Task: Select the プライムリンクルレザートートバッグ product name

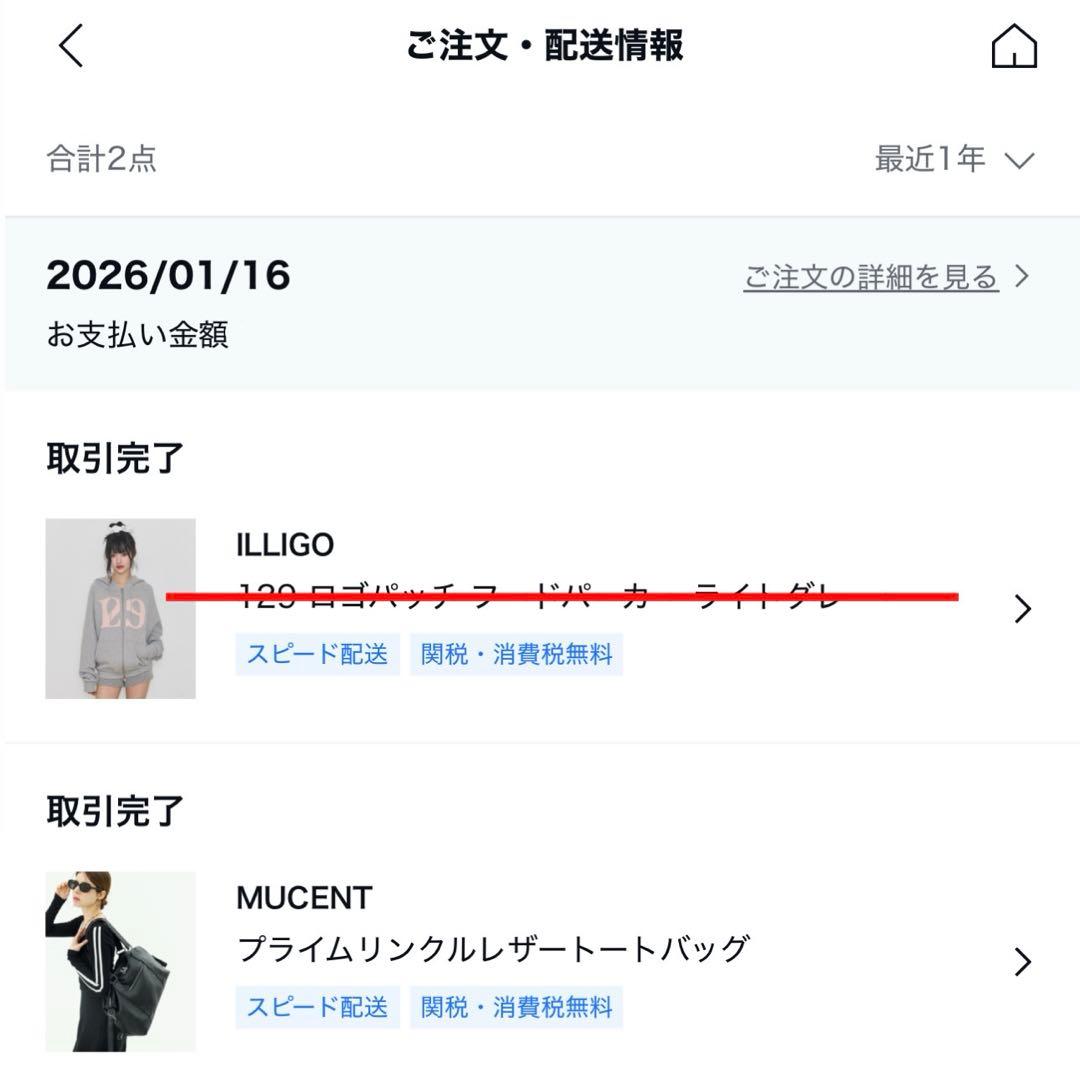Action: 494,948
